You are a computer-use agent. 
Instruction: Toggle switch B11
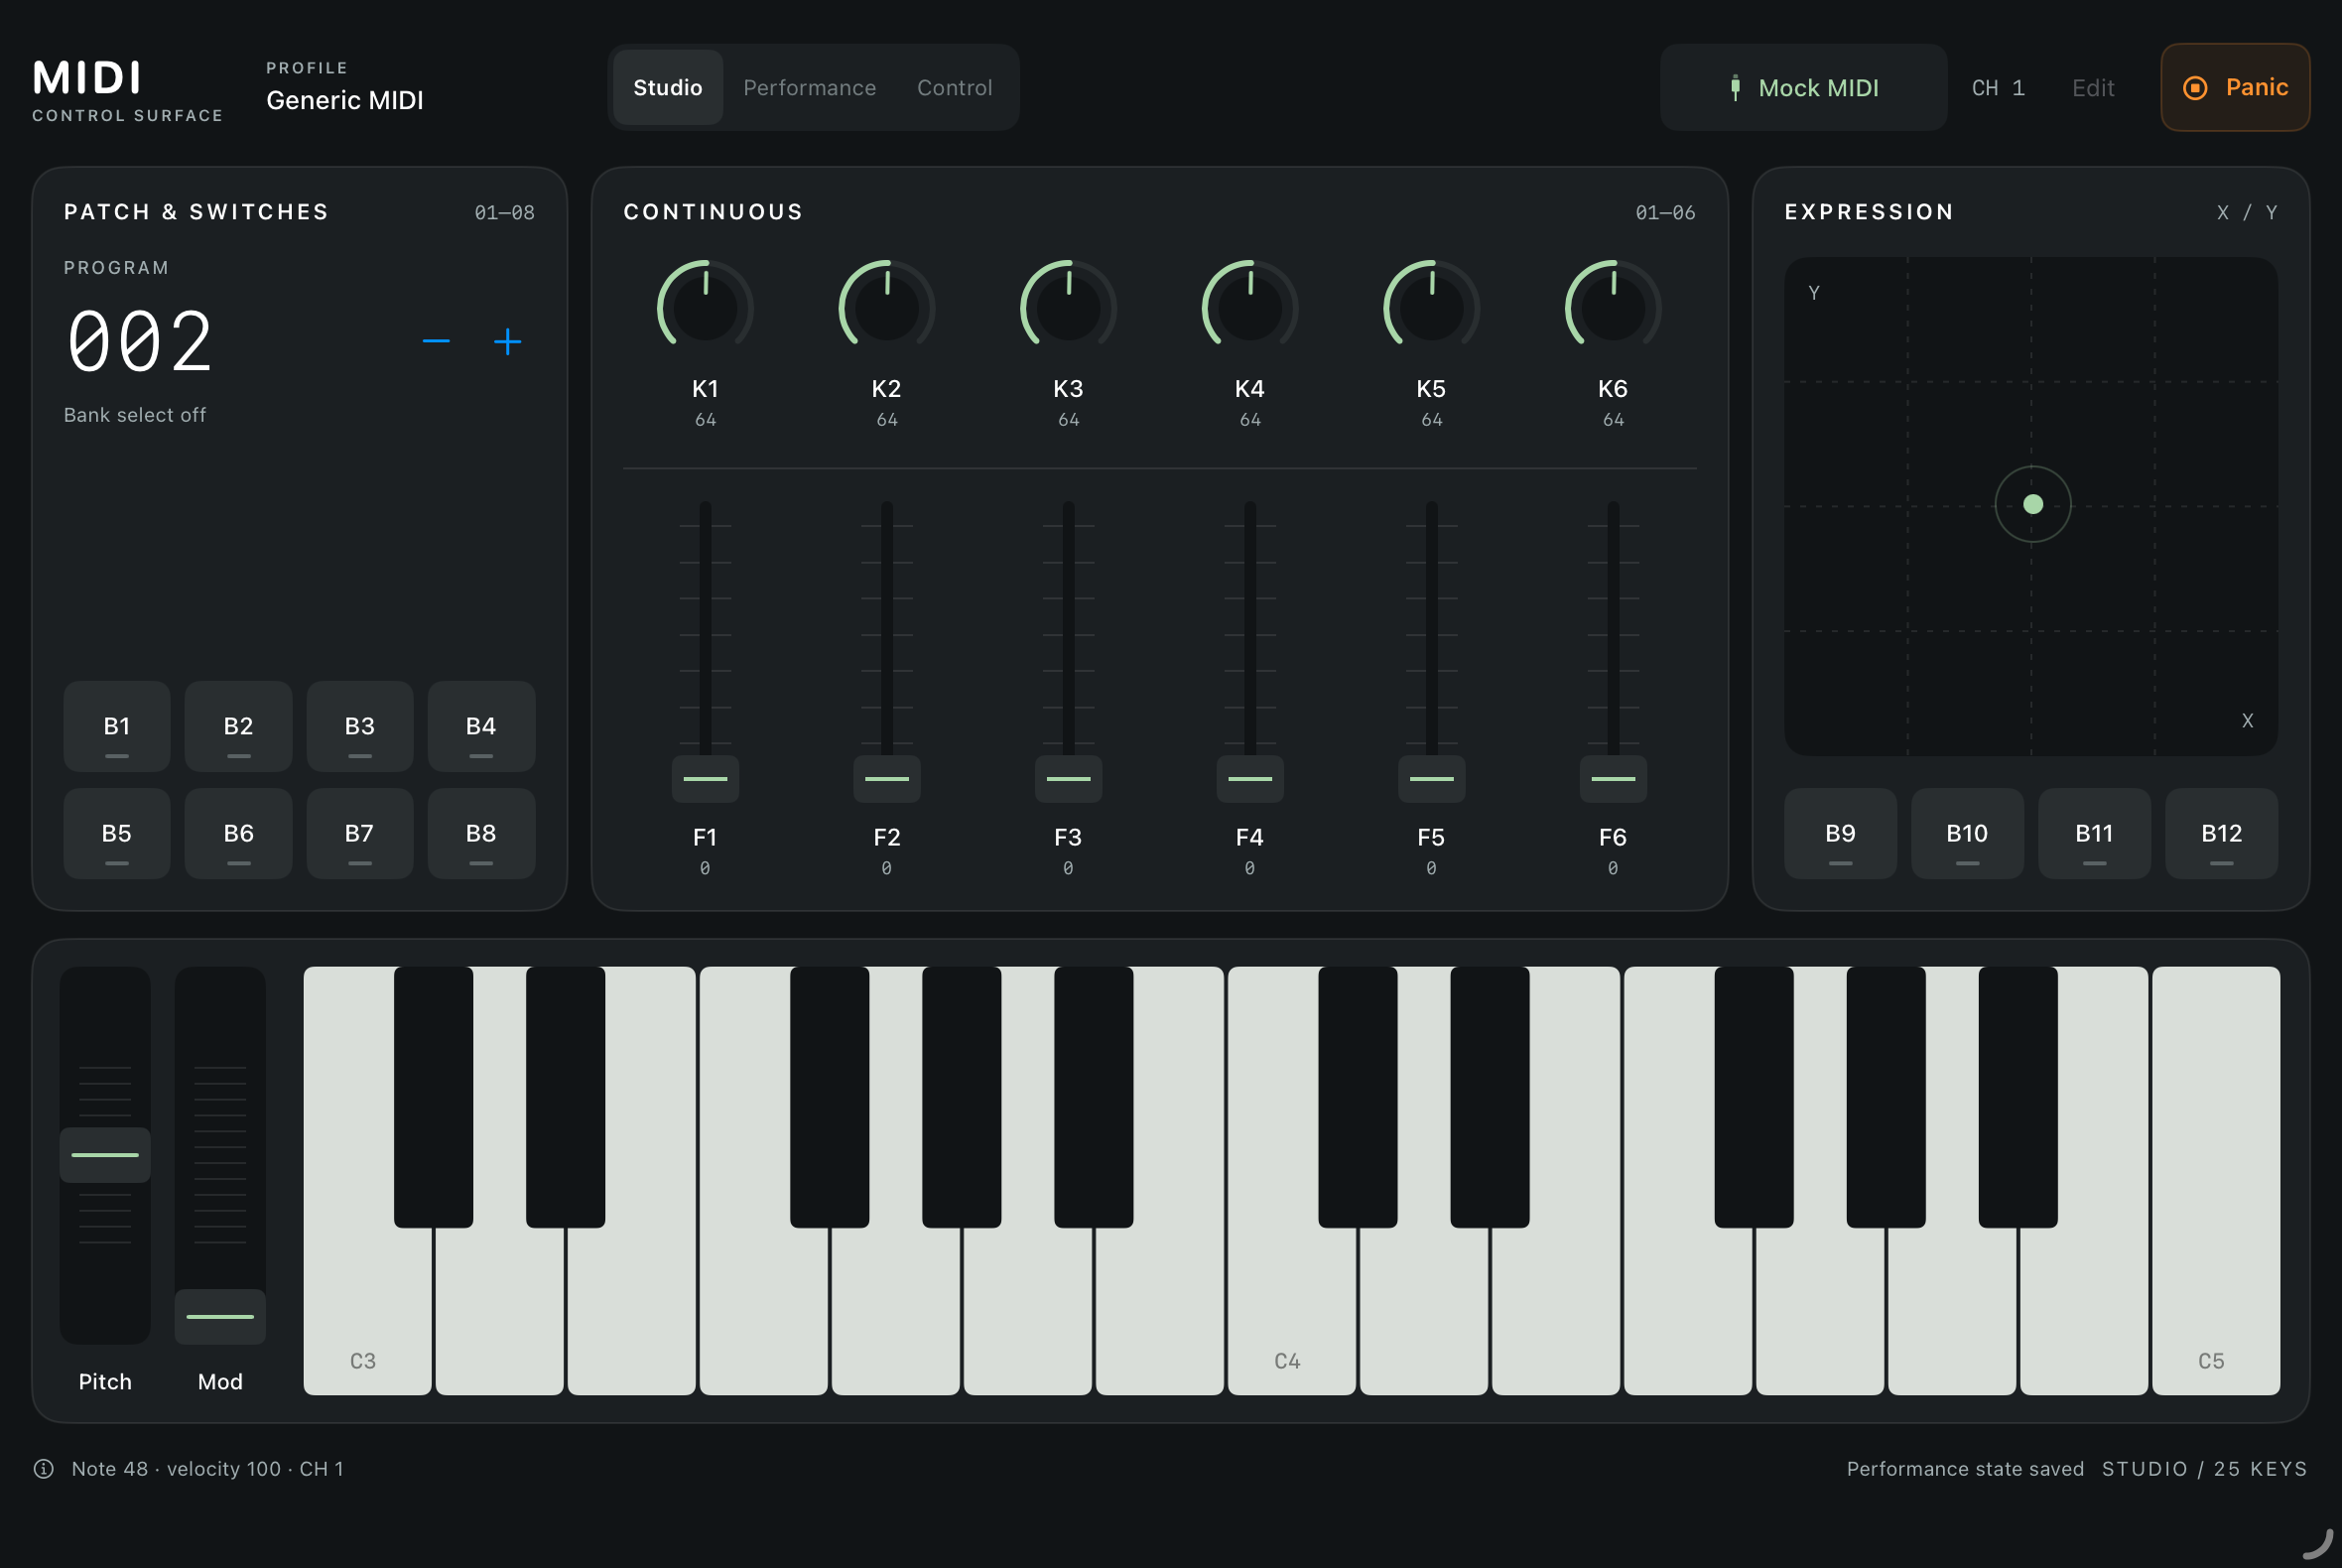2094,833
